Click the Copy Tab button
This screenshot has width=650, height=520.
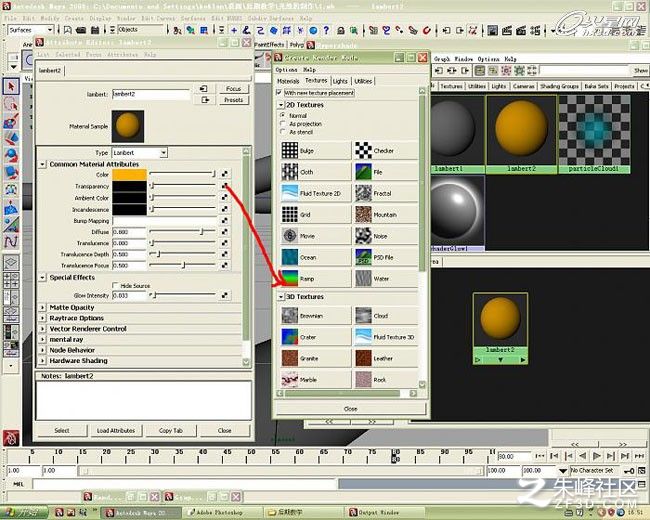click(171, 430)
